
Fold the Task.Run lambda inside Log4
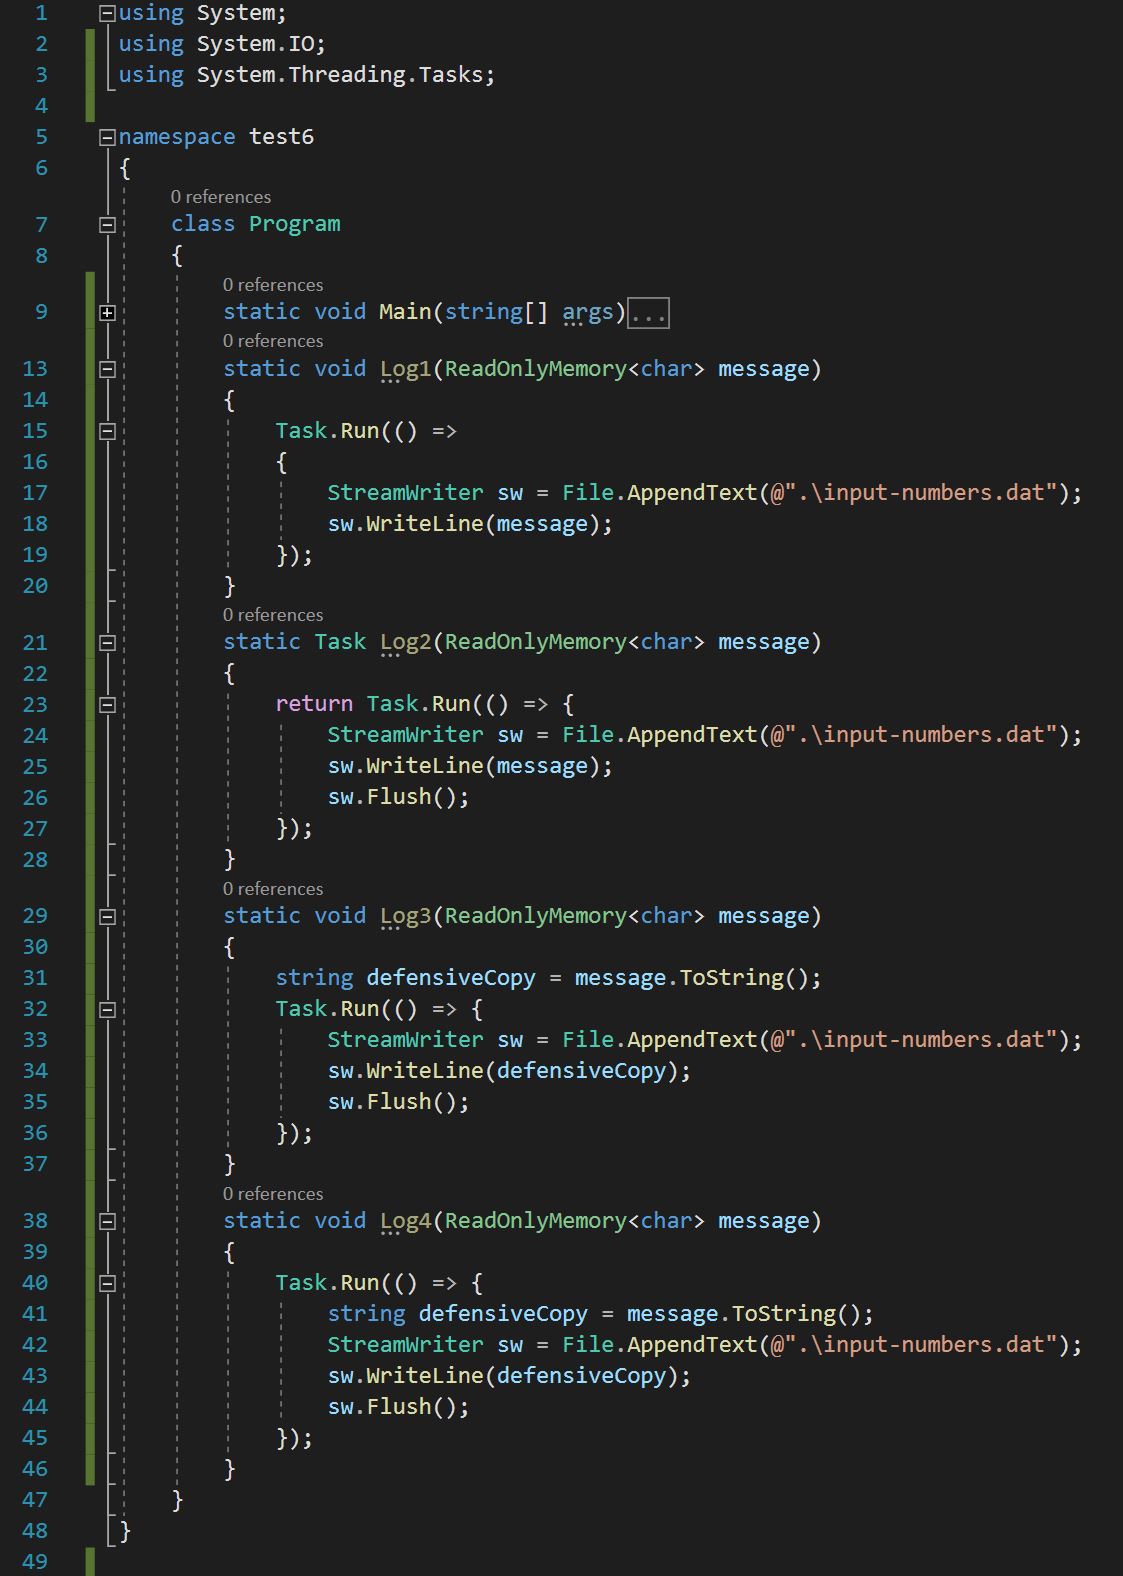[107, 1284]
